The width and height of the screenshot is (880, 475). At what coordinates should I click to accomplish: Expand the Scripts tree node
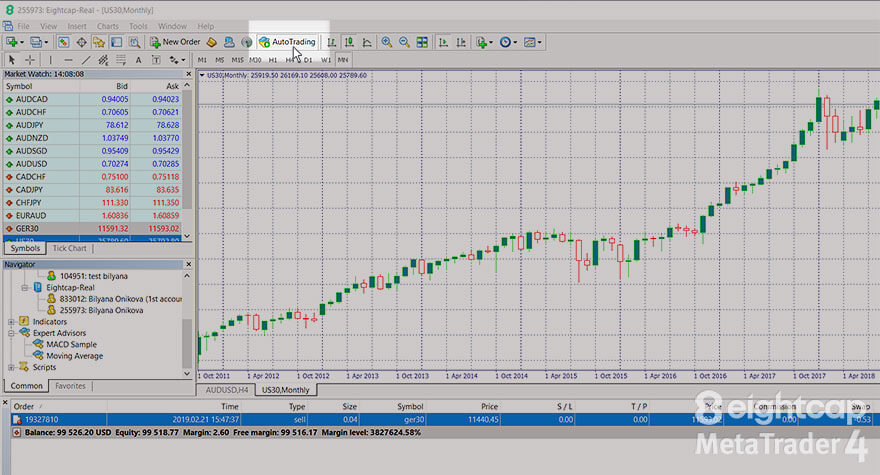(x=11, y=367)
